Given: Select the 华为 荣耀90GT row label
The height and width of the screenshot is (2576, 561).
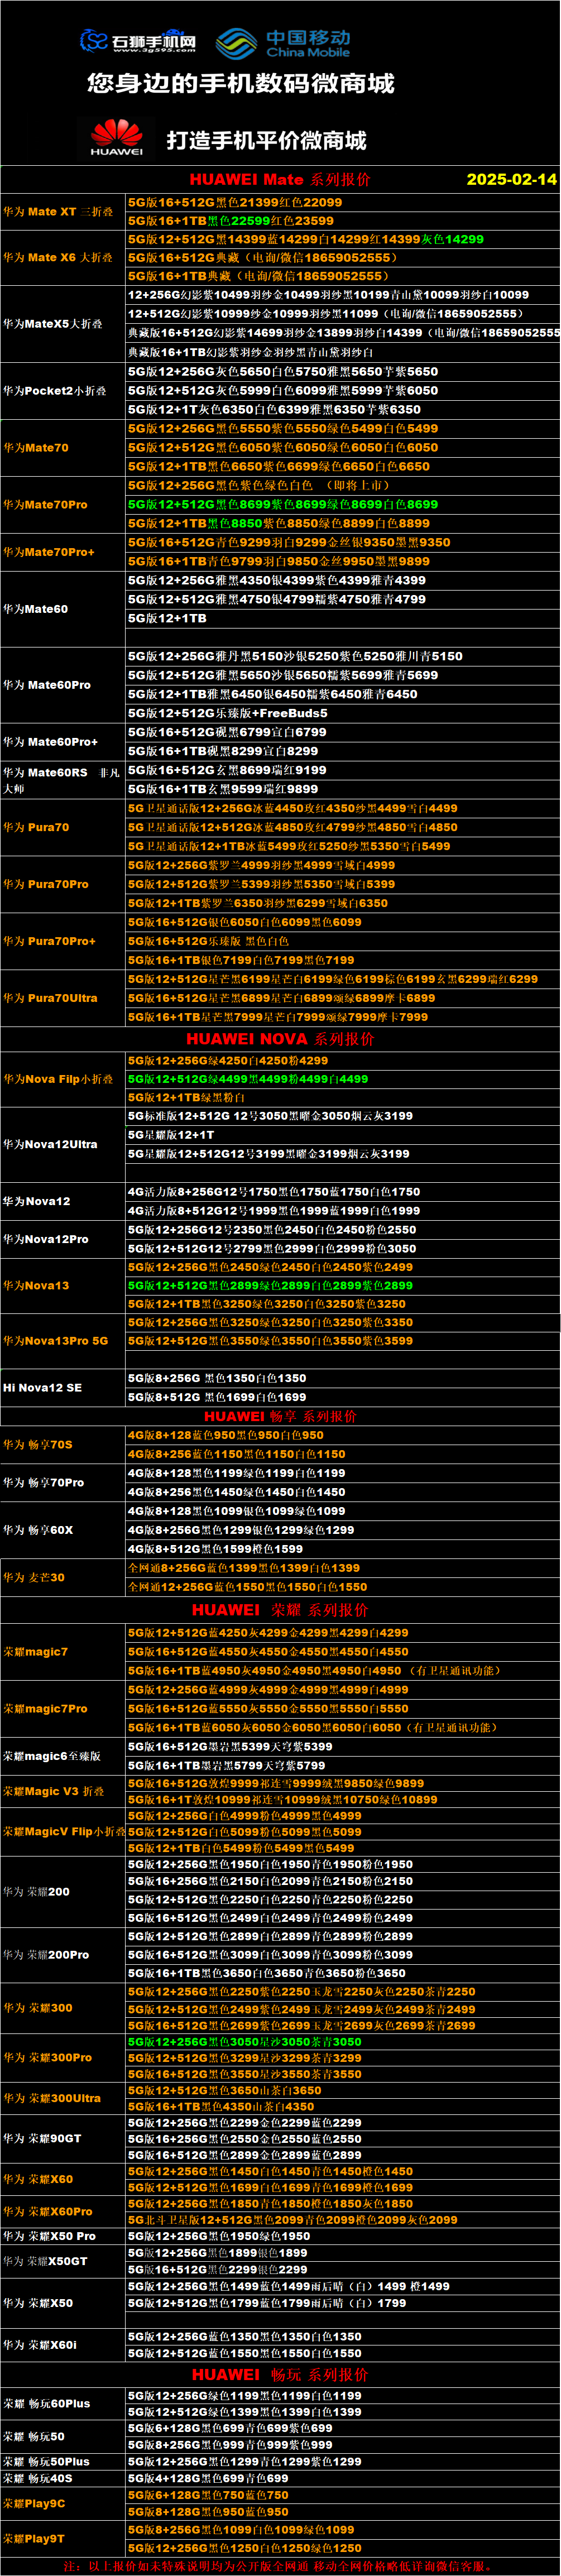Looking at the screenshot, I should pos(42,2138).
